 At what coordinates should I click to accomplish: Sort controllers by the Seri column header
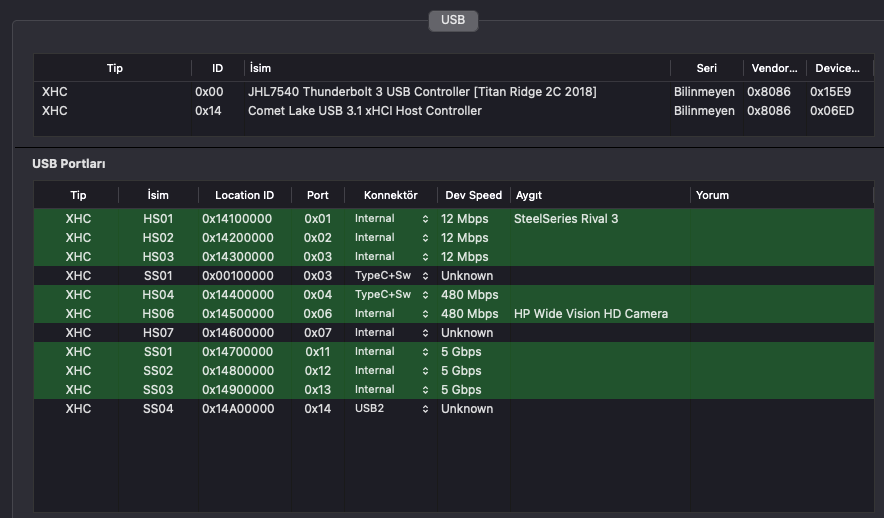[706, 69]
